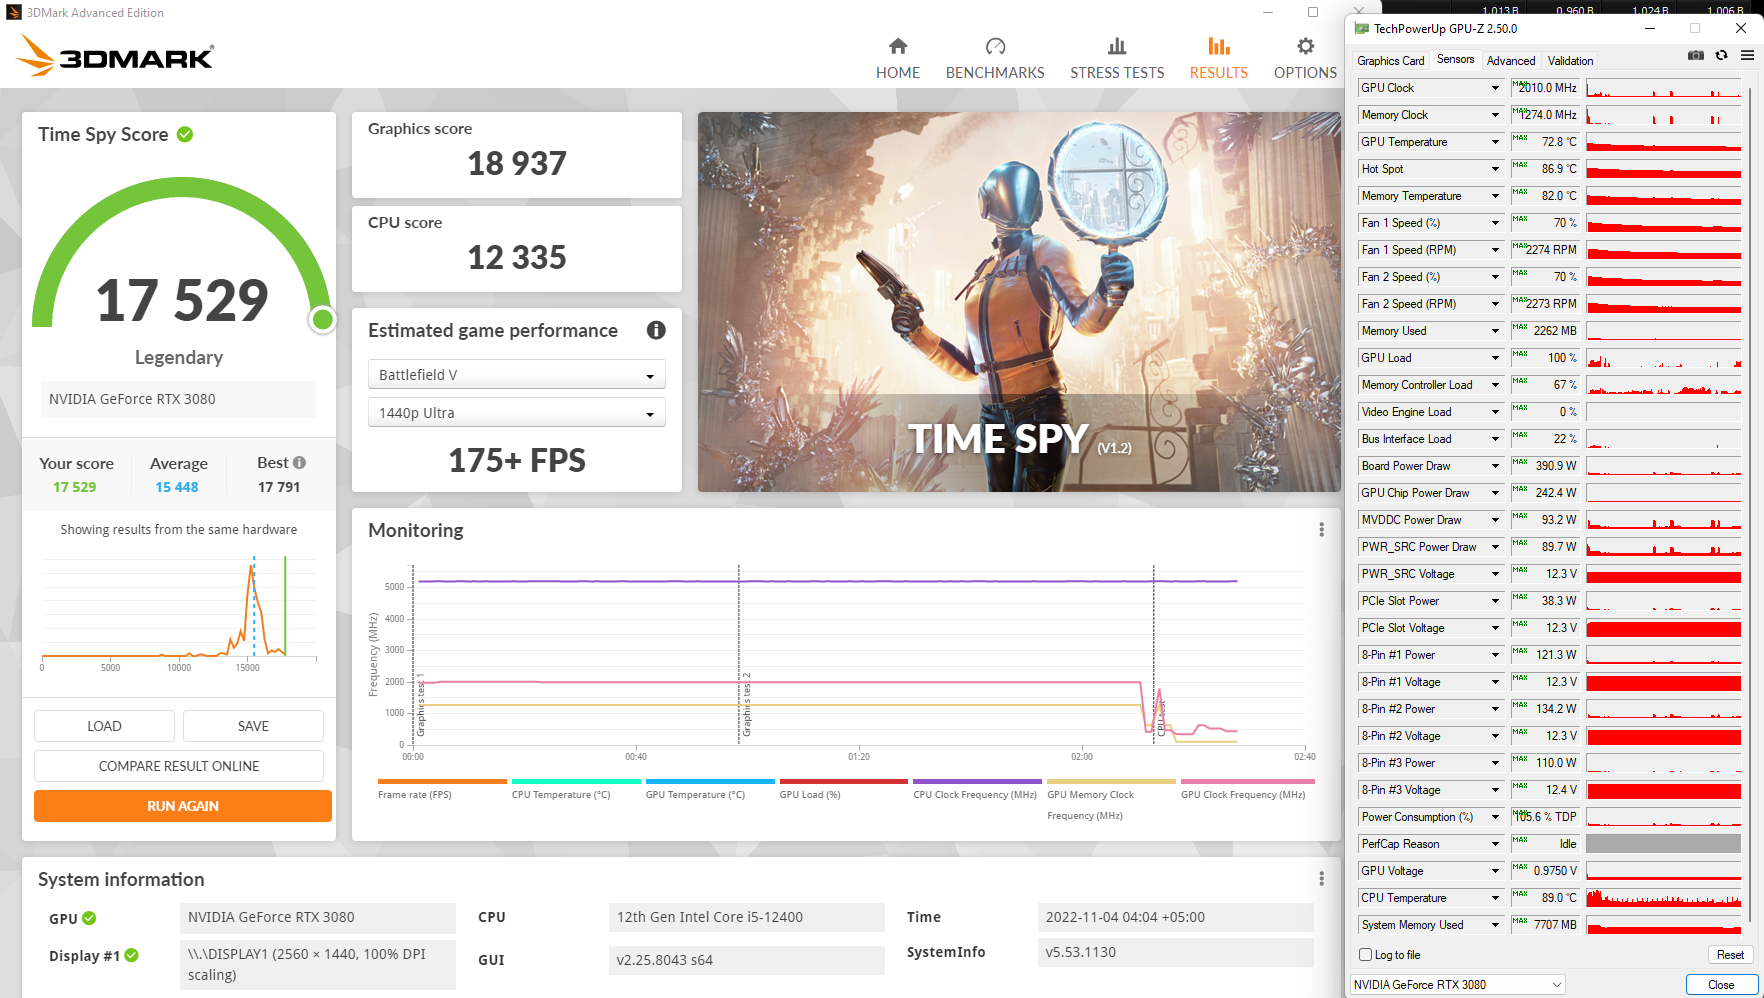The image size is (1764, 998).
Task: Open the CPU Temperature sensor dropdown
Action: click(1496, 898)
